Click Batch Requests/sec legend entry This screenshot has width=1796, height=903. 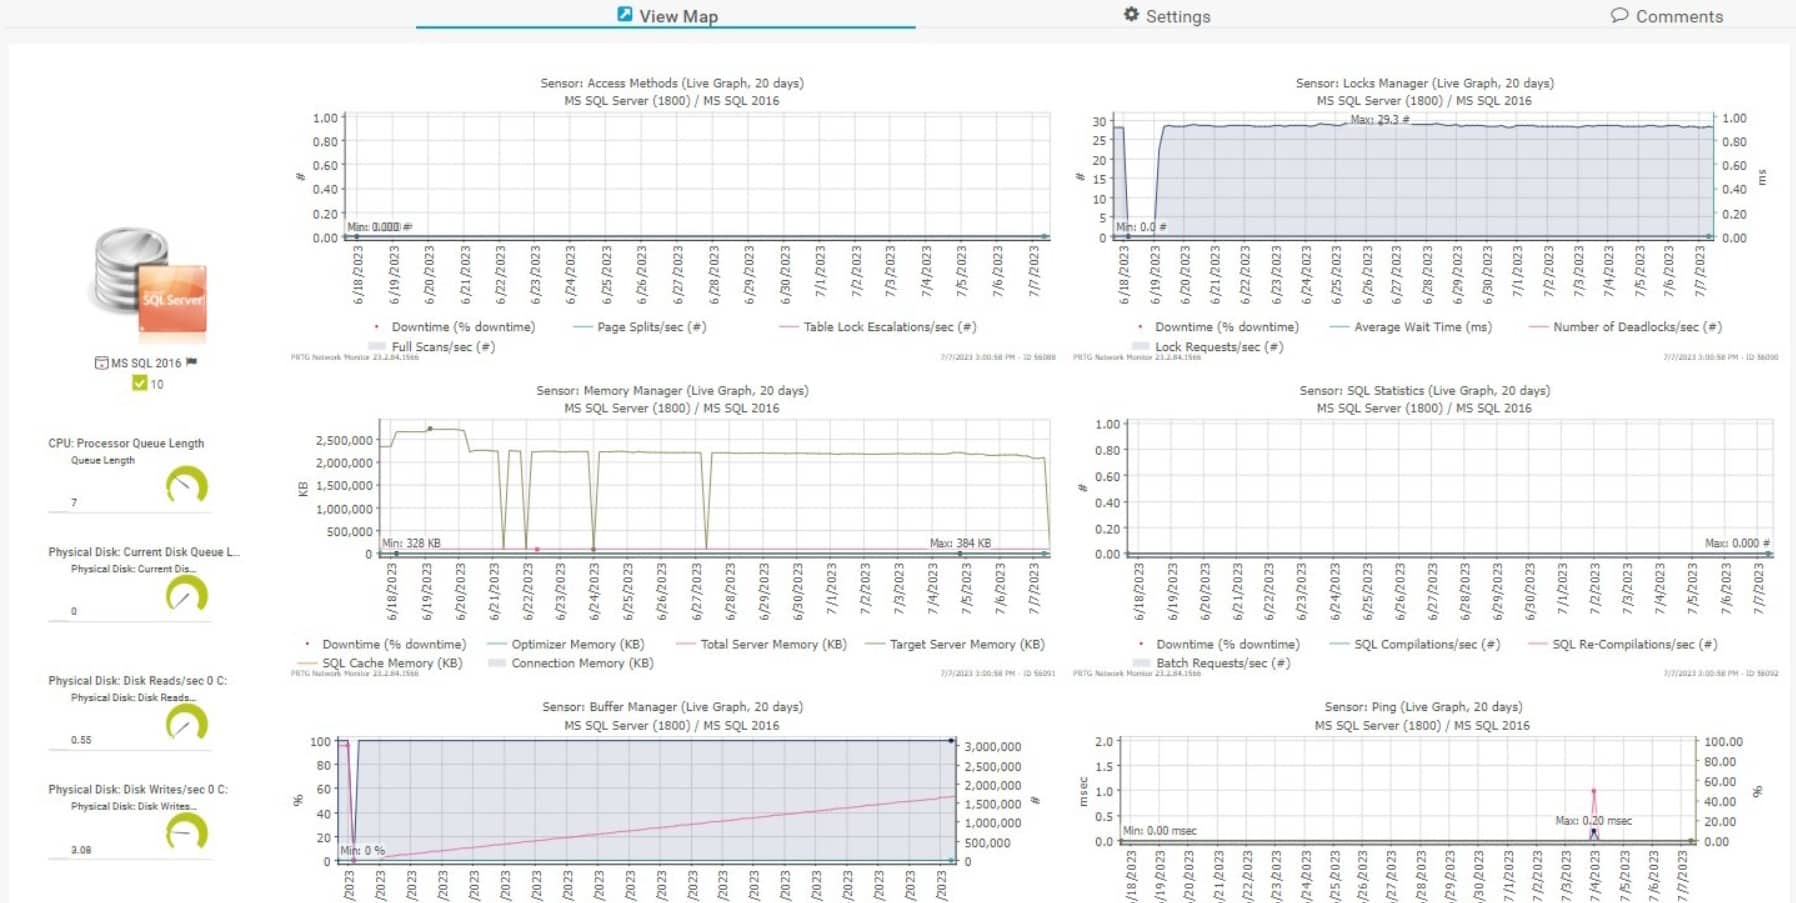click(1212, 663)
